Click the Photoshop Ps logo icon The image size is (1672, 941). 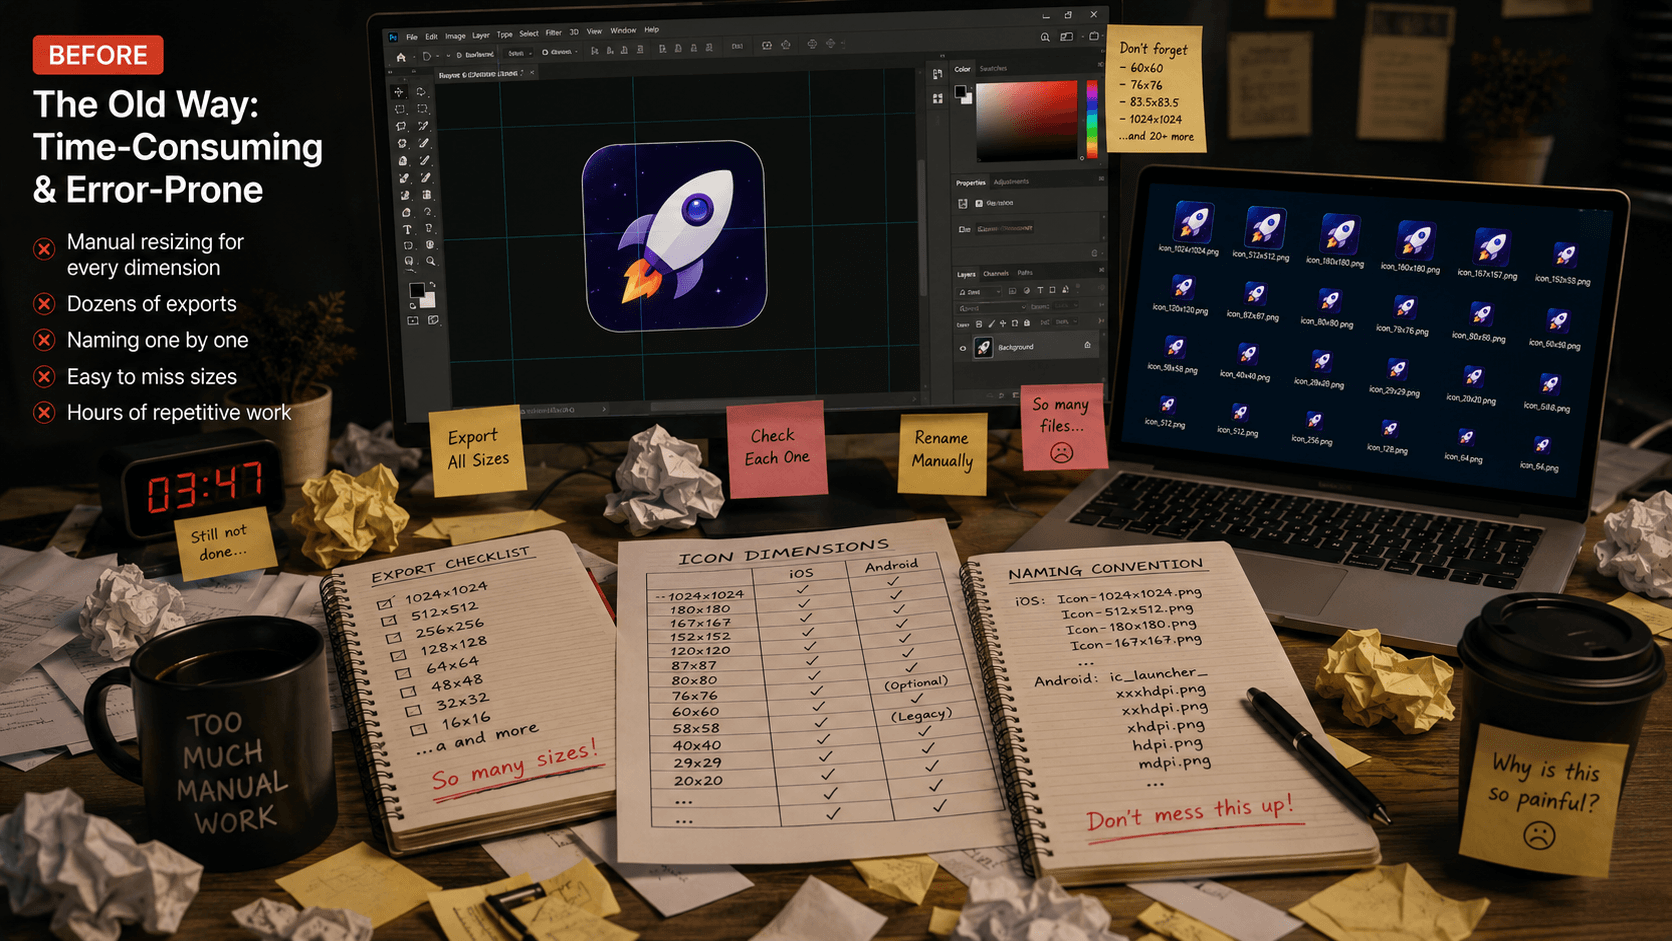pyautogui.click(x=393, y=37)
